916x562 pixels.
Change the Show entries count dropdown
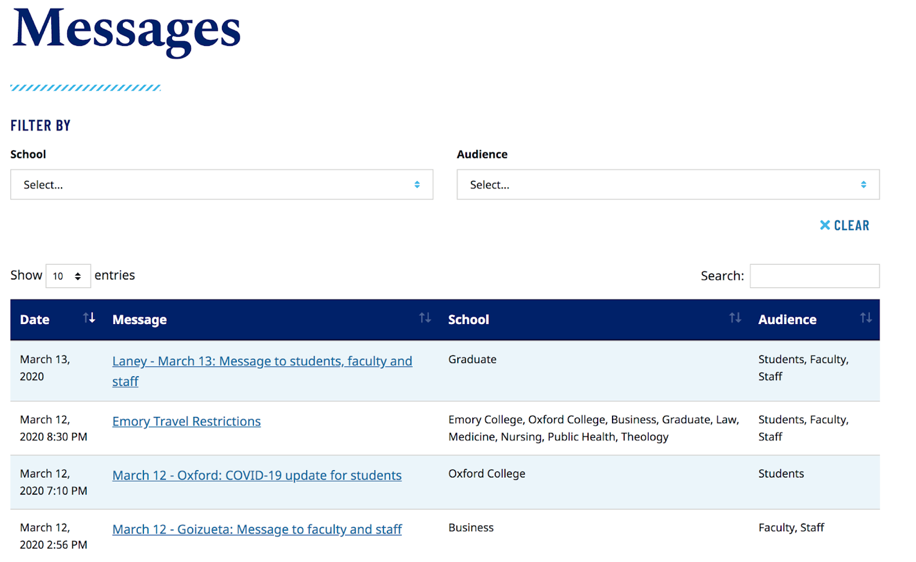click(x=68, y=276)
